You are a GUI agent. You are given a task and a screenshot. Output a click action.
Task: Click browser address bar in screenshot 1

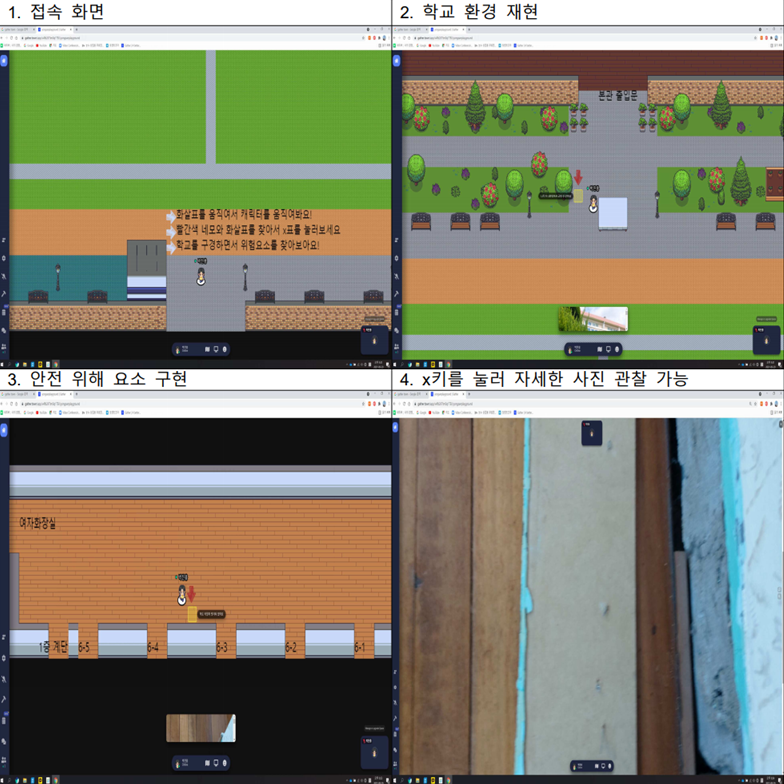(190, 38)
